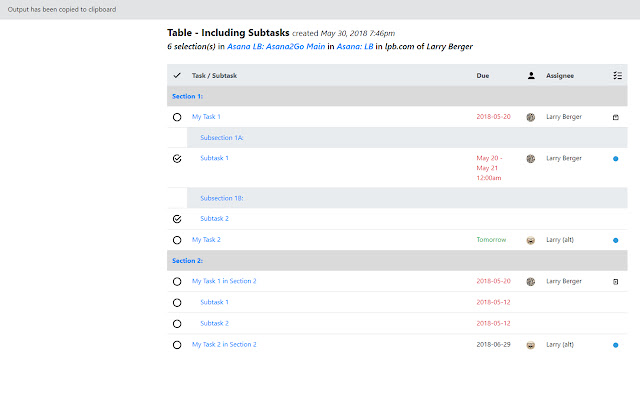Click the checklist icon in the header's last column

[x=616, y=75]
